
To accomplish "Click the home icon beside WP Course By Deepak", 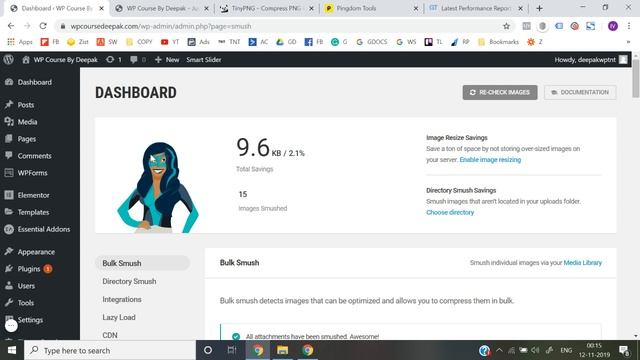I will pyautogui.click(x=26, y=60).
